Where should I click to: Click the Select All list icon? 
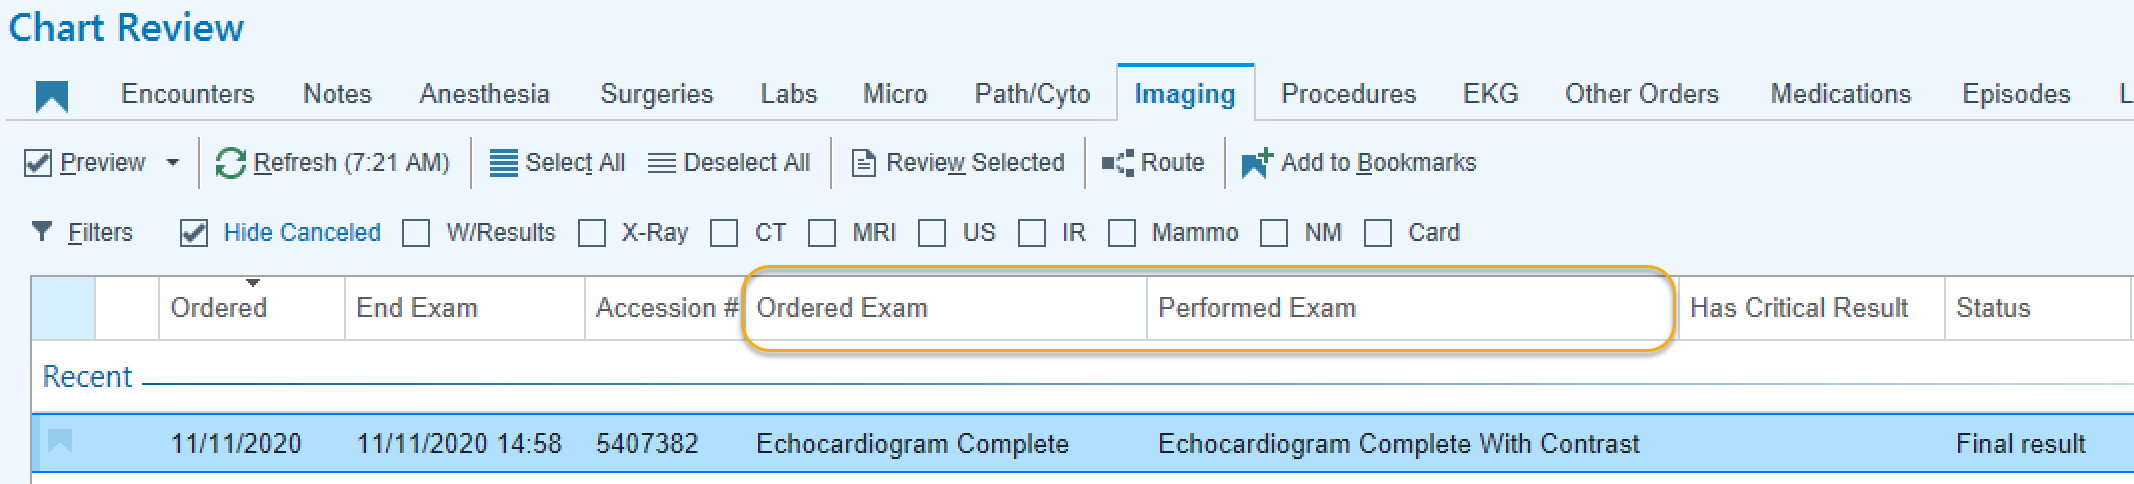click(504, 163)
